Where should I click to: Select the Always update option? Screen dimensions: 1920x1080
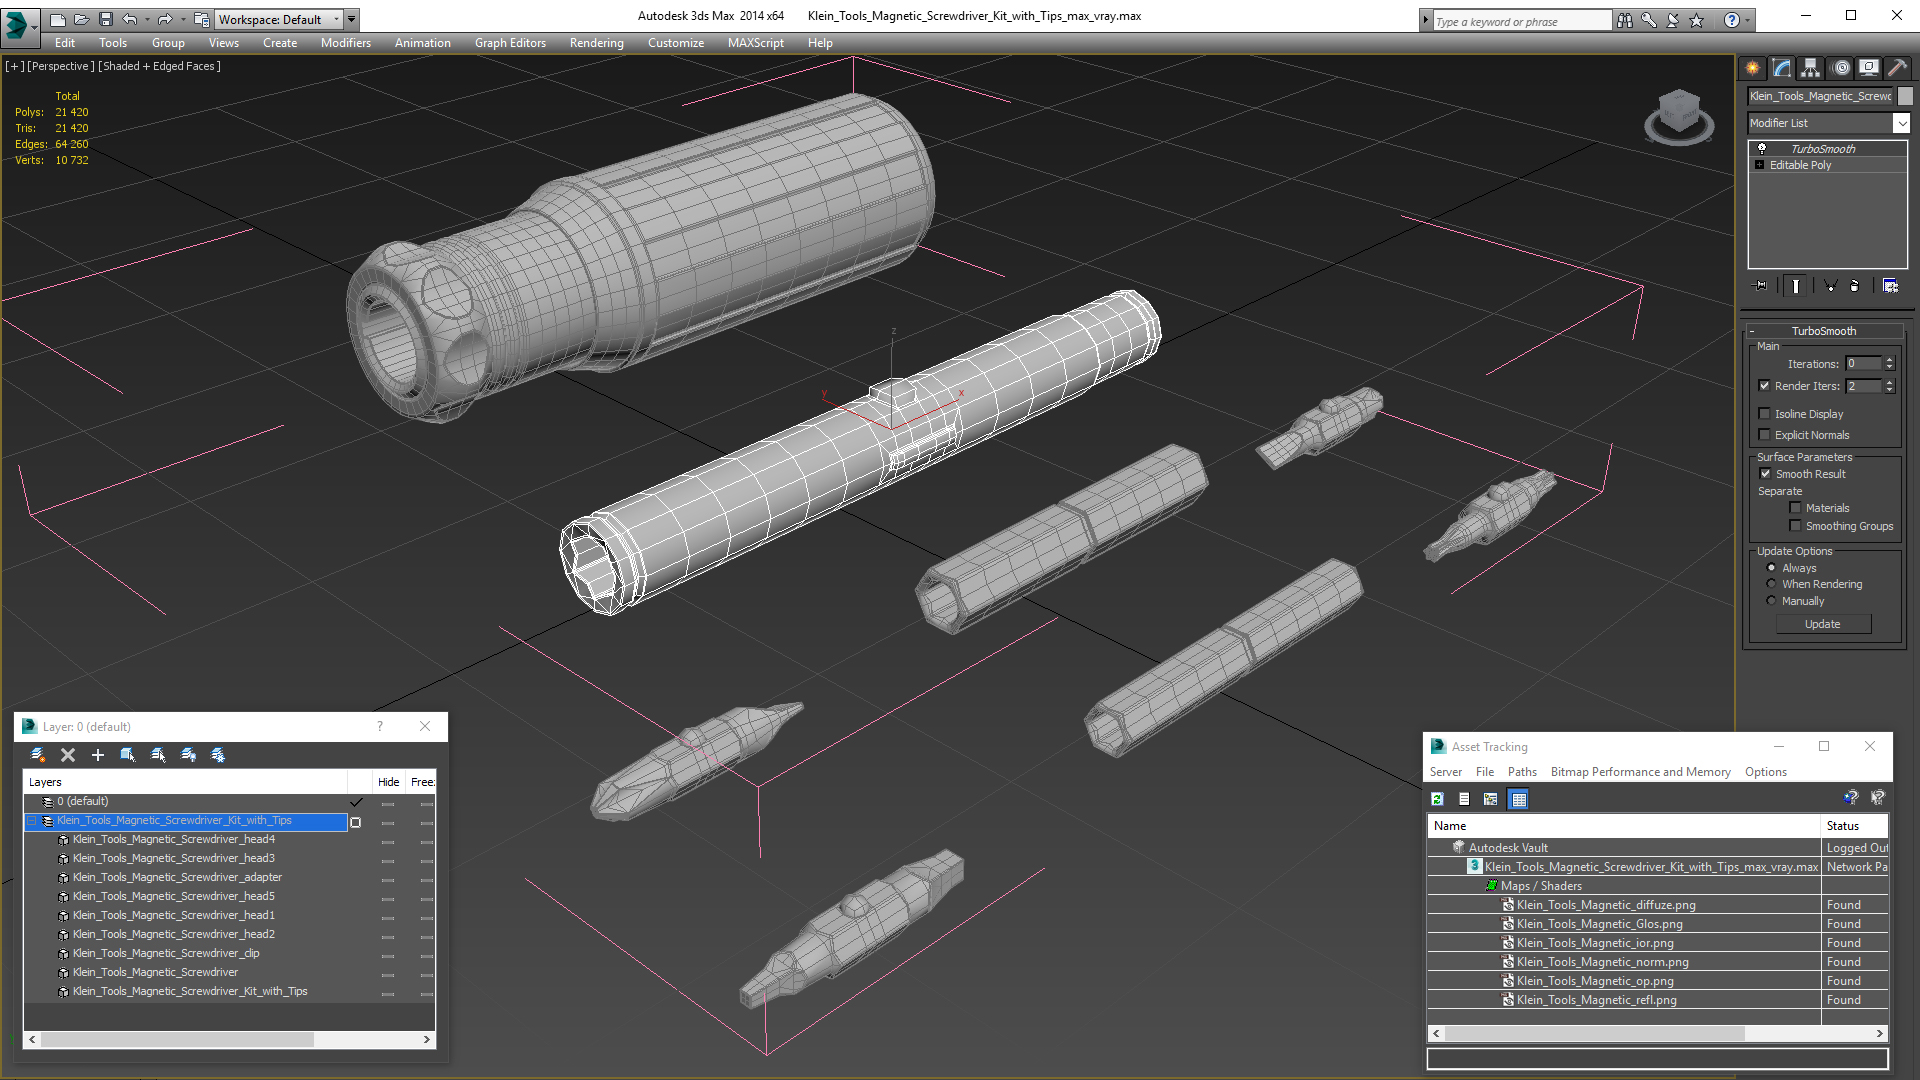pos(1771,568)
